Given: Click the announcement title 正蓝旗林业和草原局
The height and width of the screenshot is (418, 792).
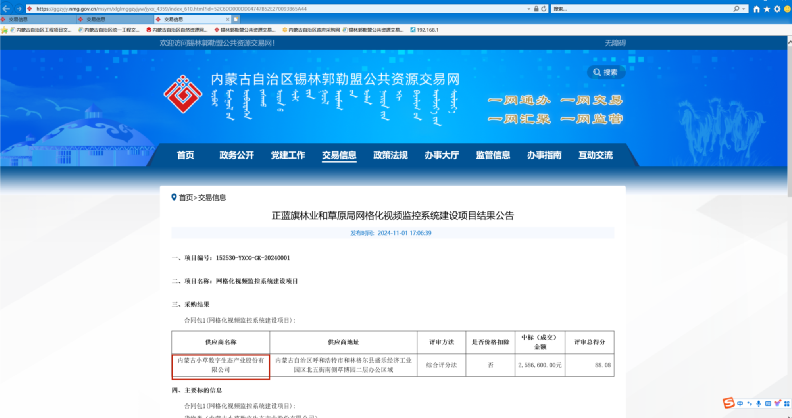Looking at the screenshot, I should 393,216.
